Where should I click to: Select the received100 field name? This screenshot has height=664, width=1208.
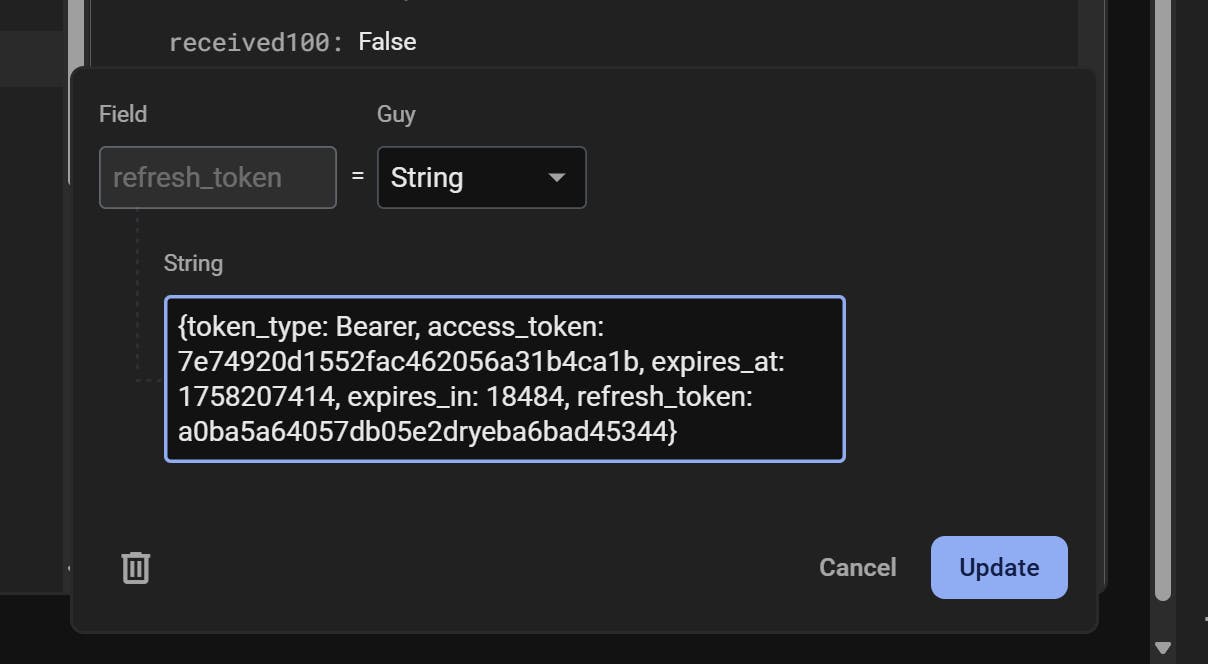point(255,42)
